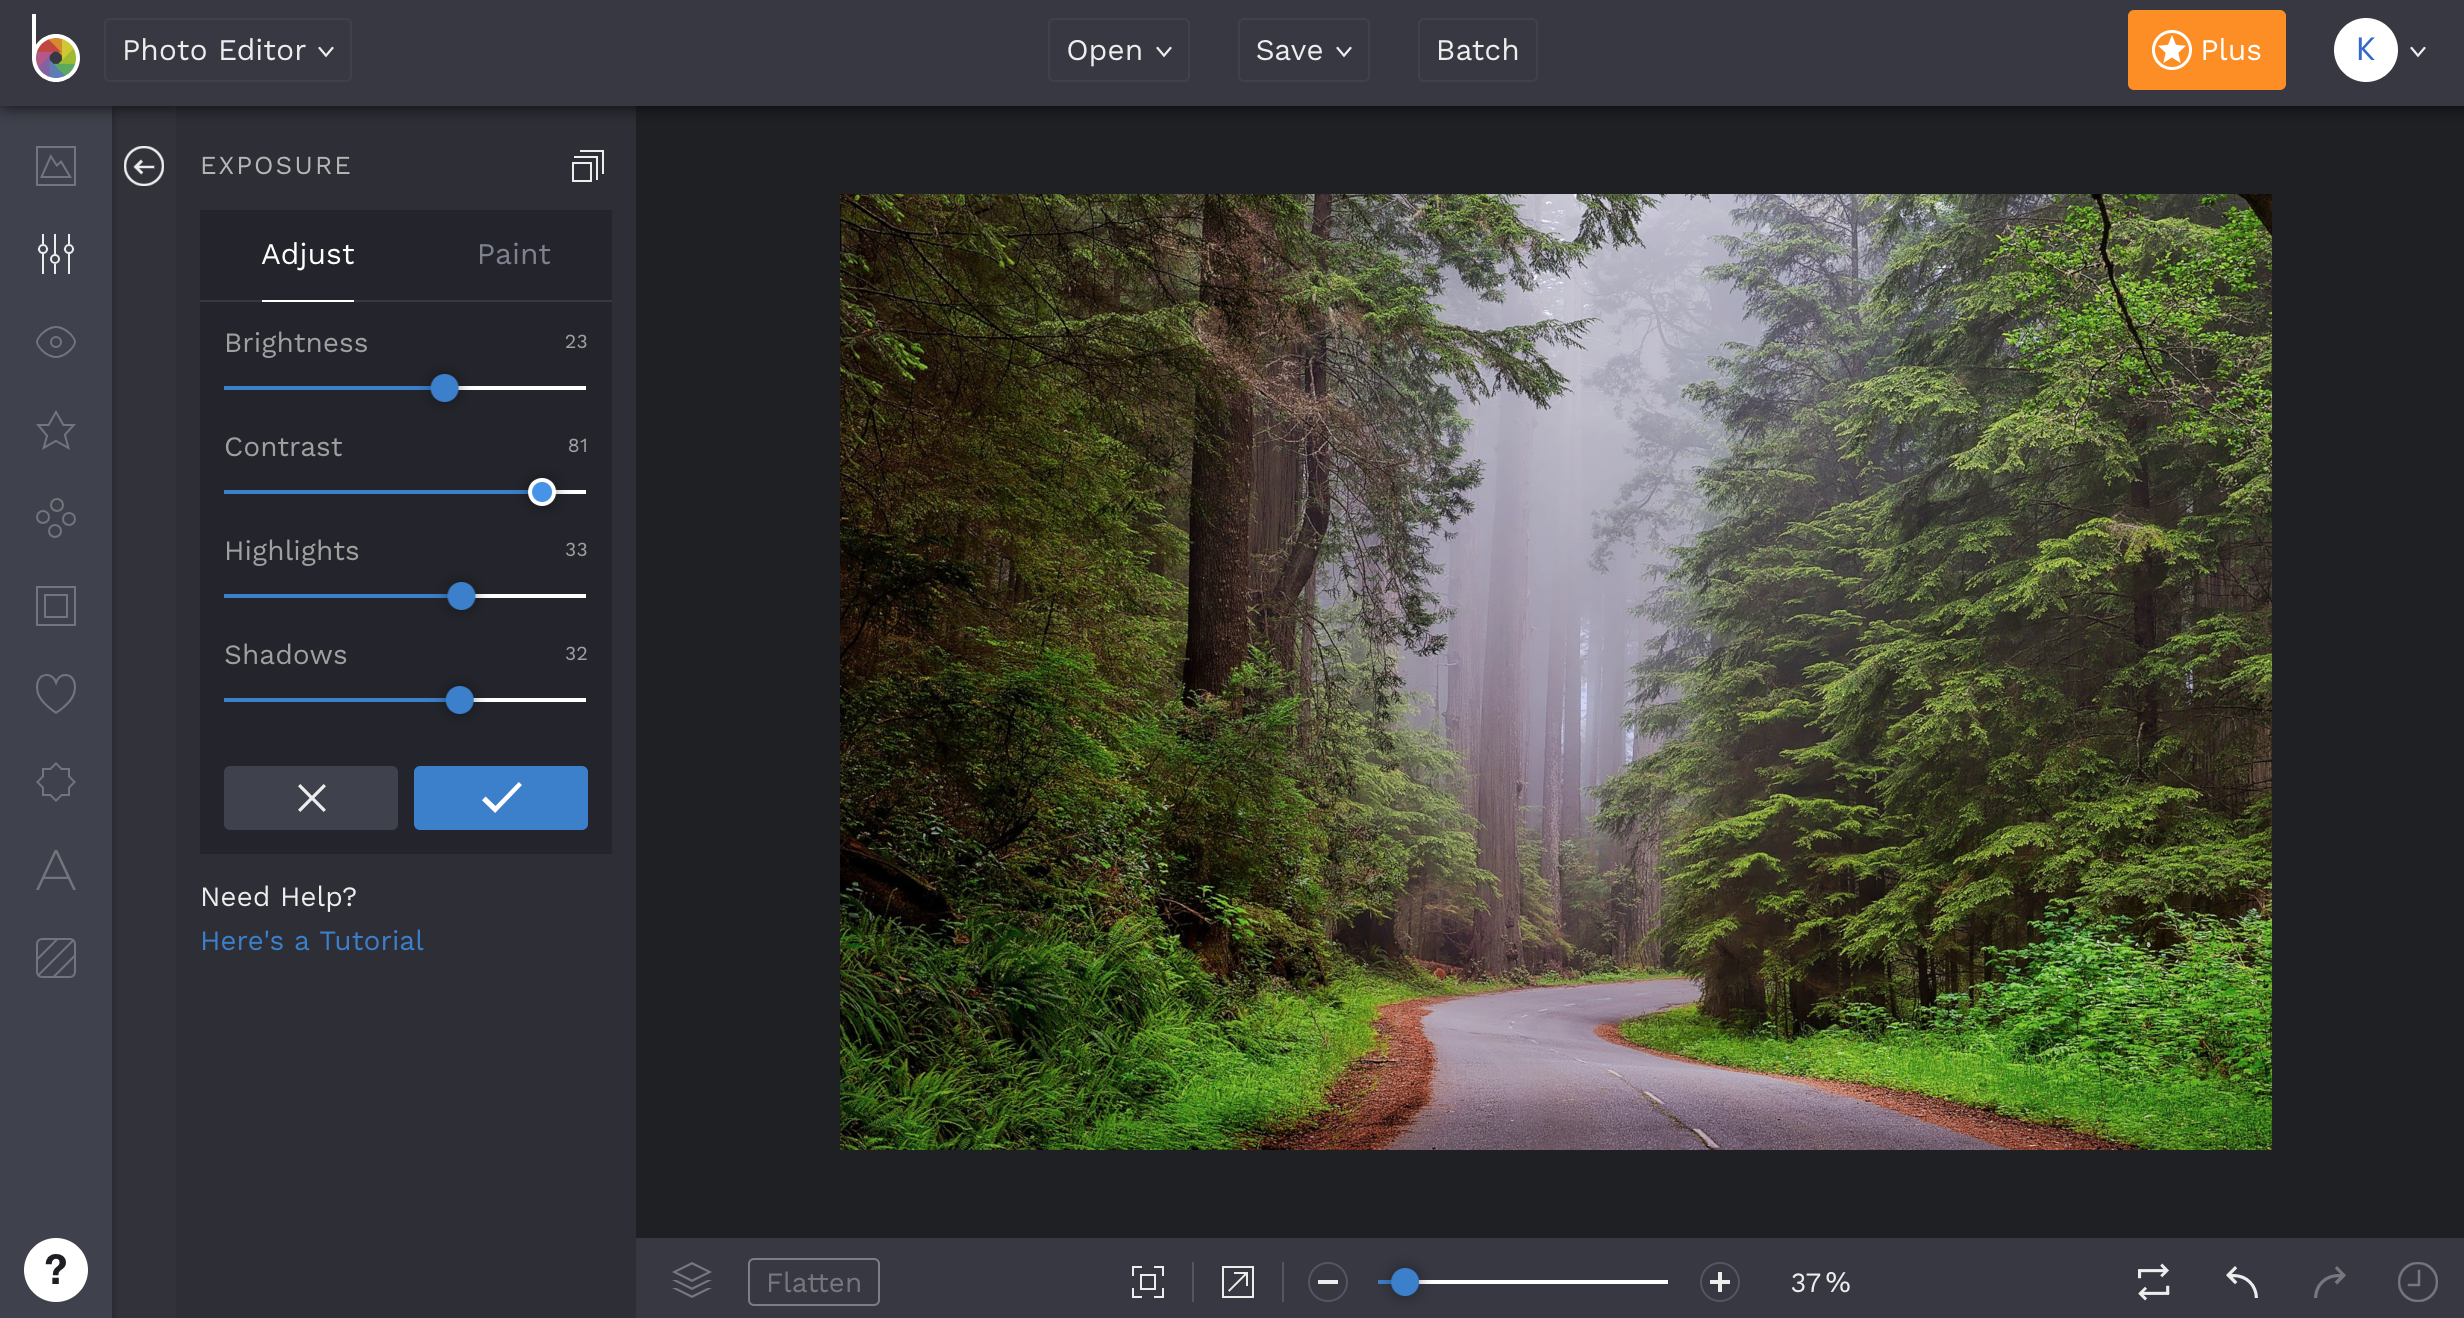Viewport: 2464px width, 1318px height.
Task: Click the EXPOSURE panel title
Action: click(x=276, y=166)
